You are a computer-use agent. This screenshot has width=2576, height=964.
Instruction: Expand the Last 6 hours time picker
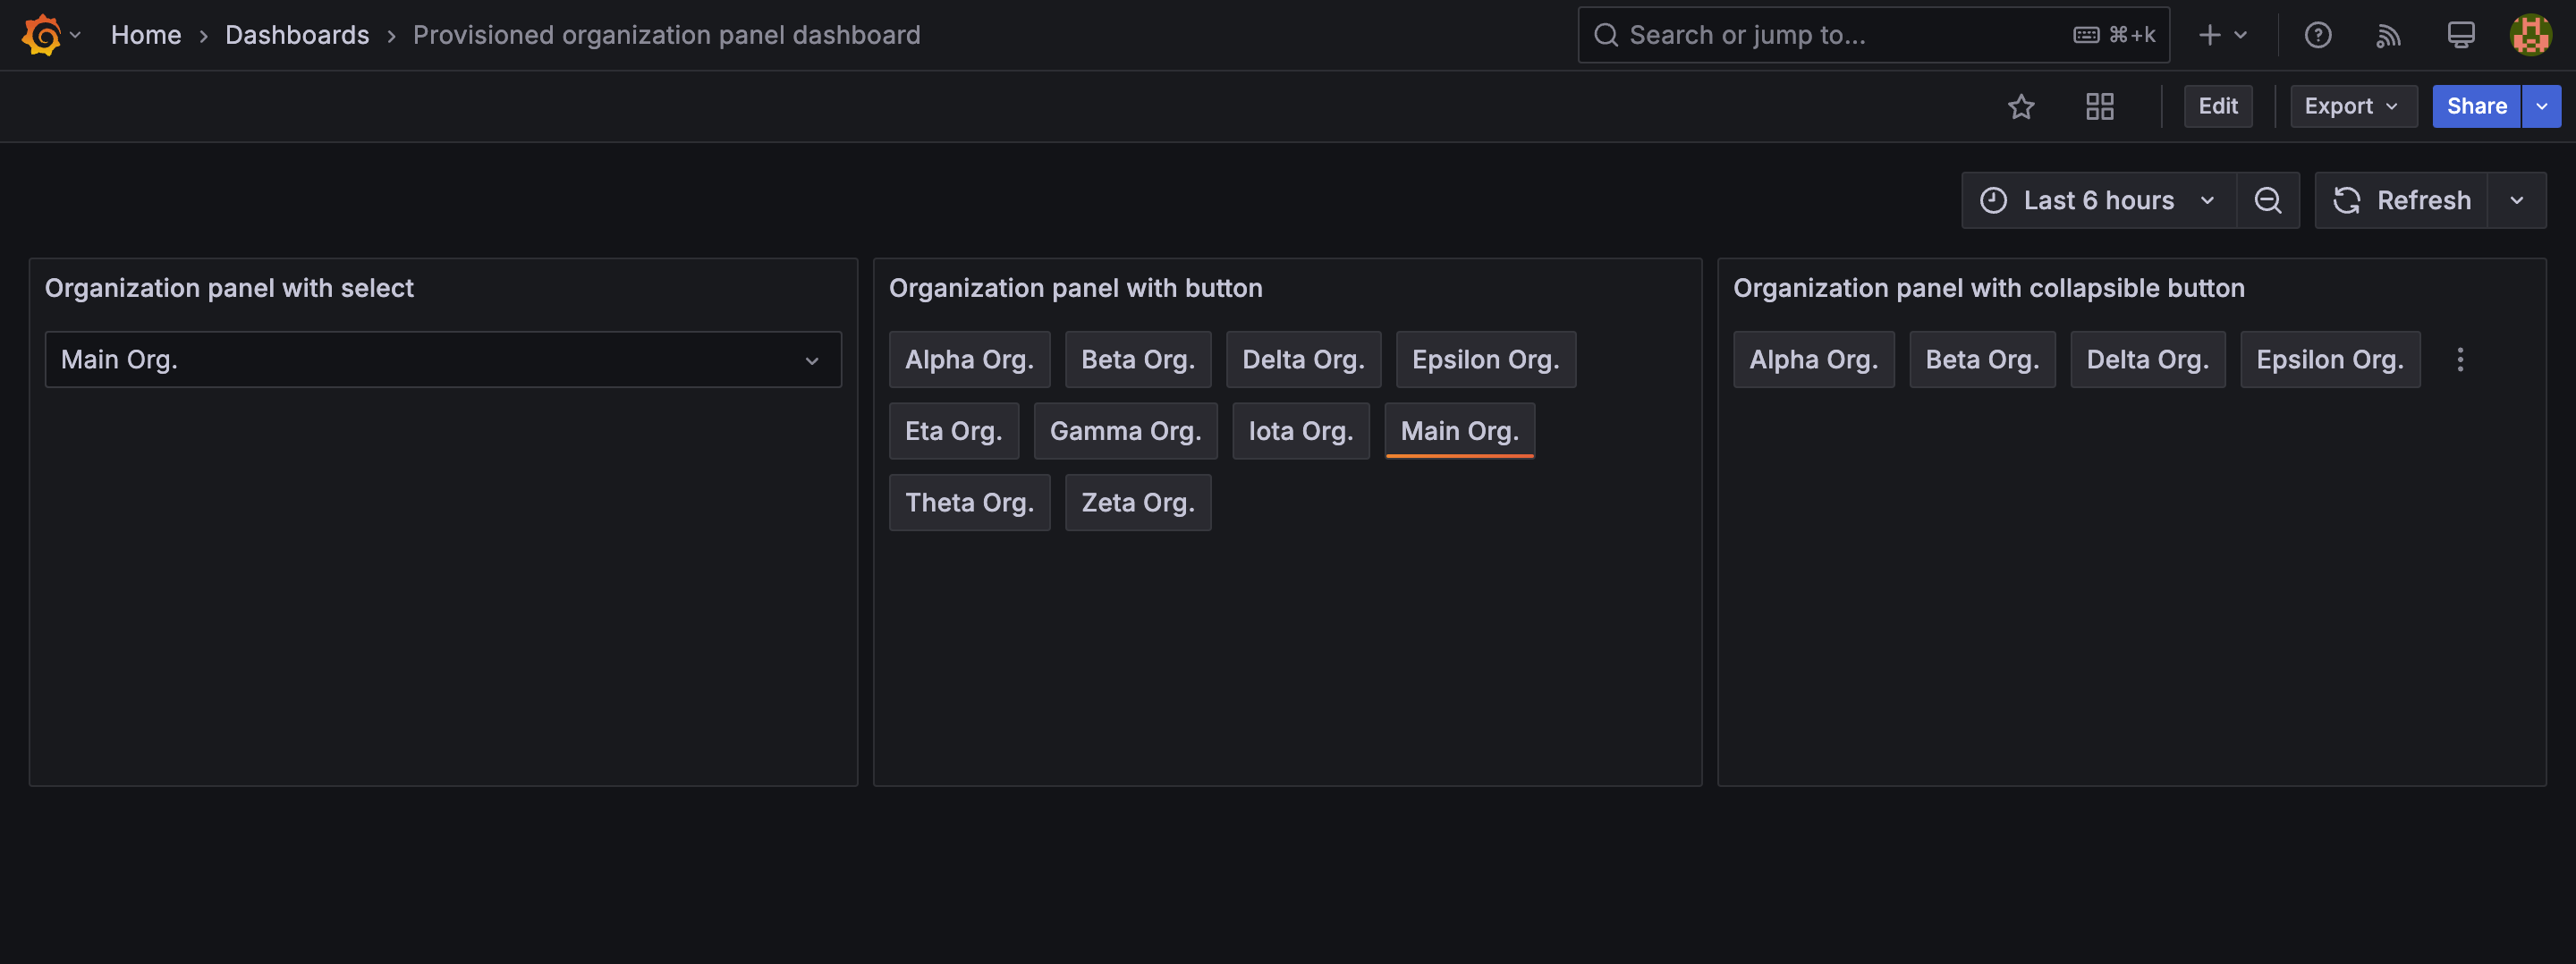(x=2098, y=200)
